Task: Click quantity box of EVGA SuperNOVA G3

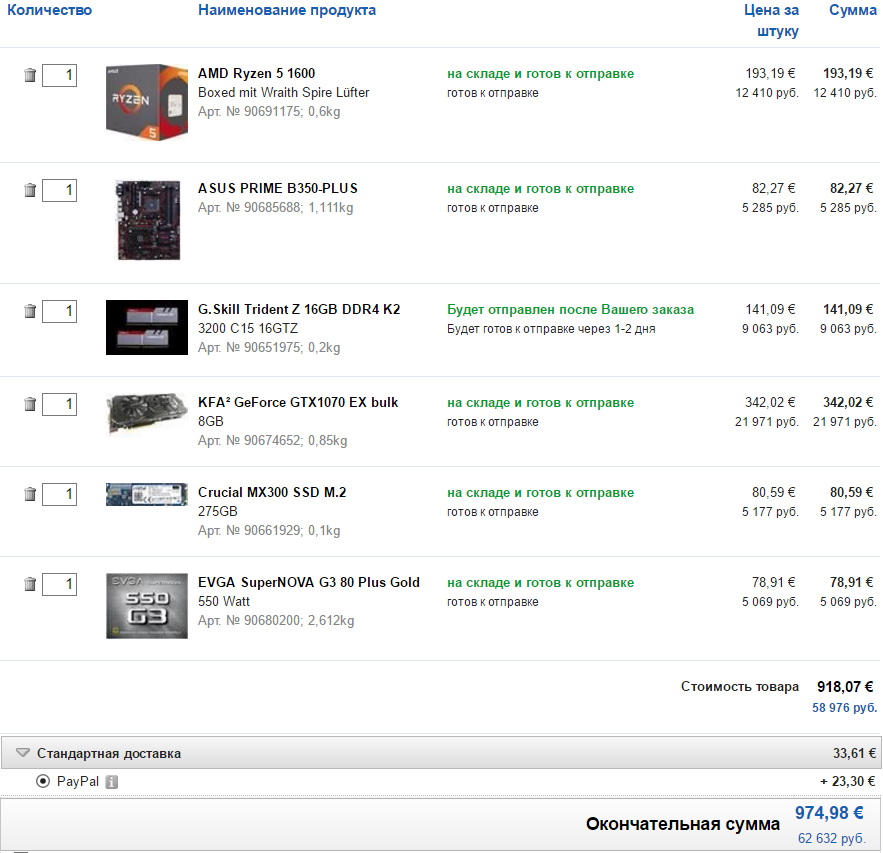Action: (x=60, y=584)
